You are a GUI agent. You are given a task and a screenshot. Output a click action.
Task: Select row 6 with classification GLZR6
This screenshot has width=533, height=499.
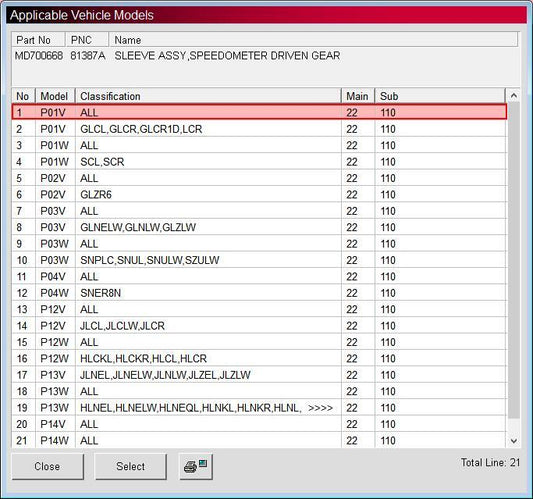coord(259,195)
